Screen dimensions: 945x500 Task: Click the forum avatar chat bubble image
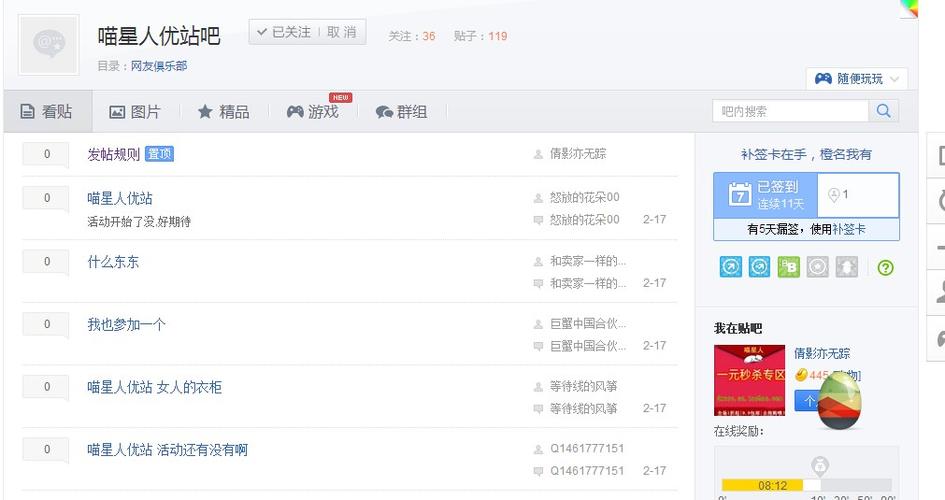pyautogui.click(x=49, y=45)
